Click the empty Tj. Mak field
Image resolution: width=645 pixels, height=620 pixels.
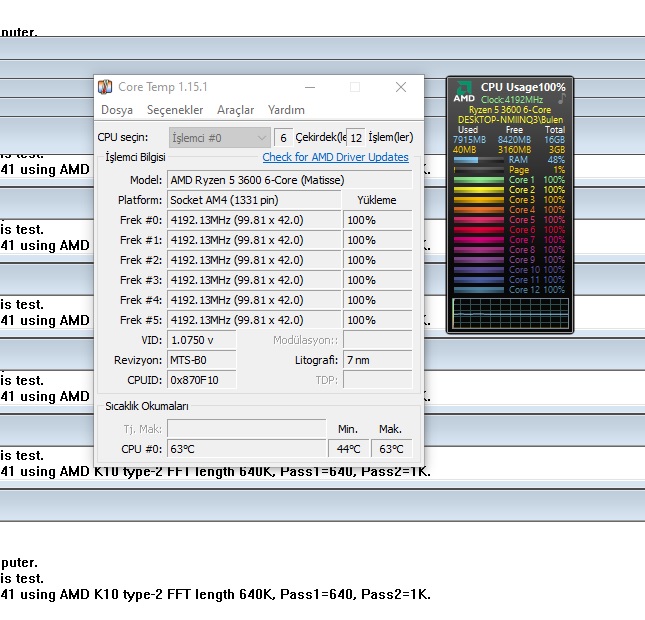click(246, 429)
